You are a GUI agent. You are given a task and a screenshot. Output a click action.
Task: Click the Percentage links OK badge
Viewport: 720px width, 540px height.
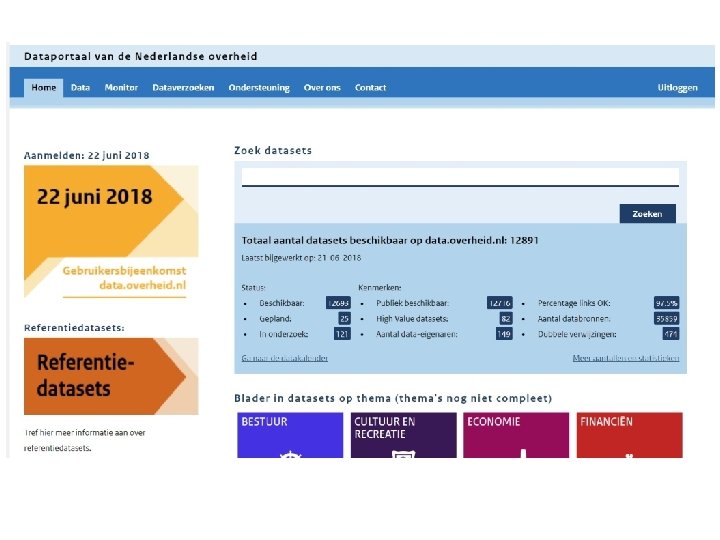coord(667,303)
